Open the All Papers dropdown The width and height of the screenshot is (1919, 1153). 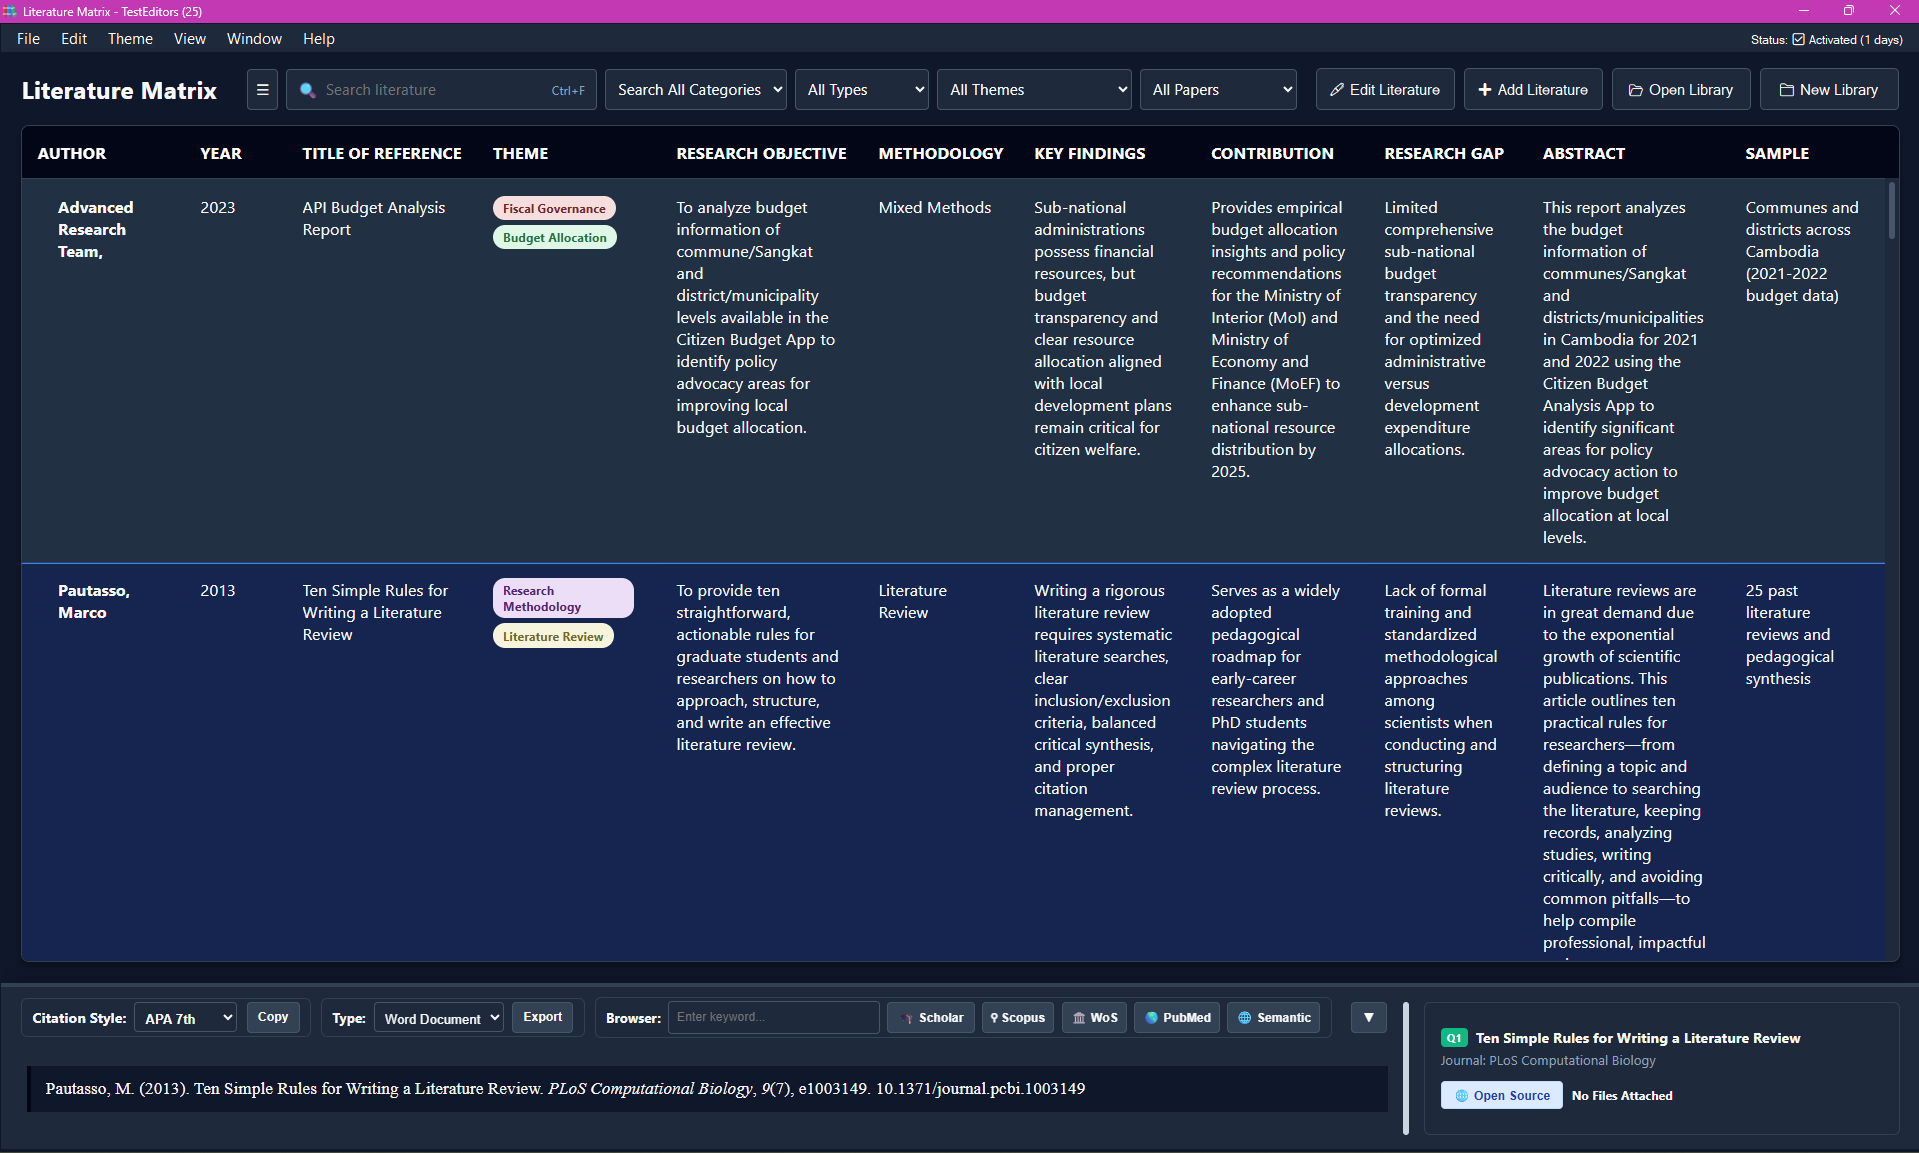1218,90
